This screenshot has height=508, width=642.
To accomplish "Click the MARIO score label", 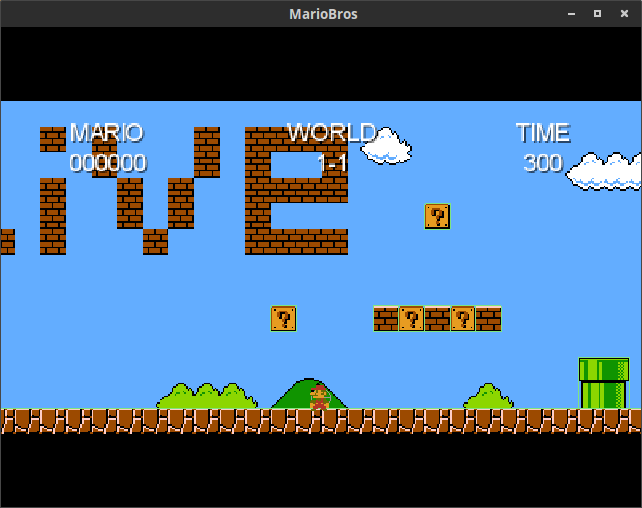I will click(x=106, y=133).
